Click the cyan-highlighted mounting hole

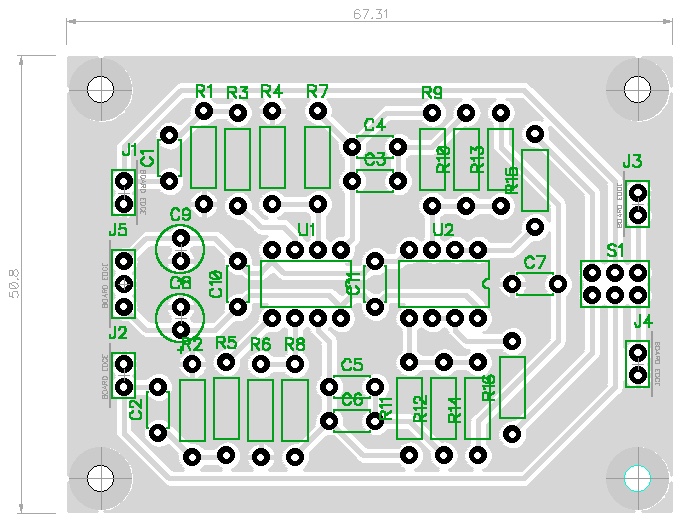click(x=637, y=479)
